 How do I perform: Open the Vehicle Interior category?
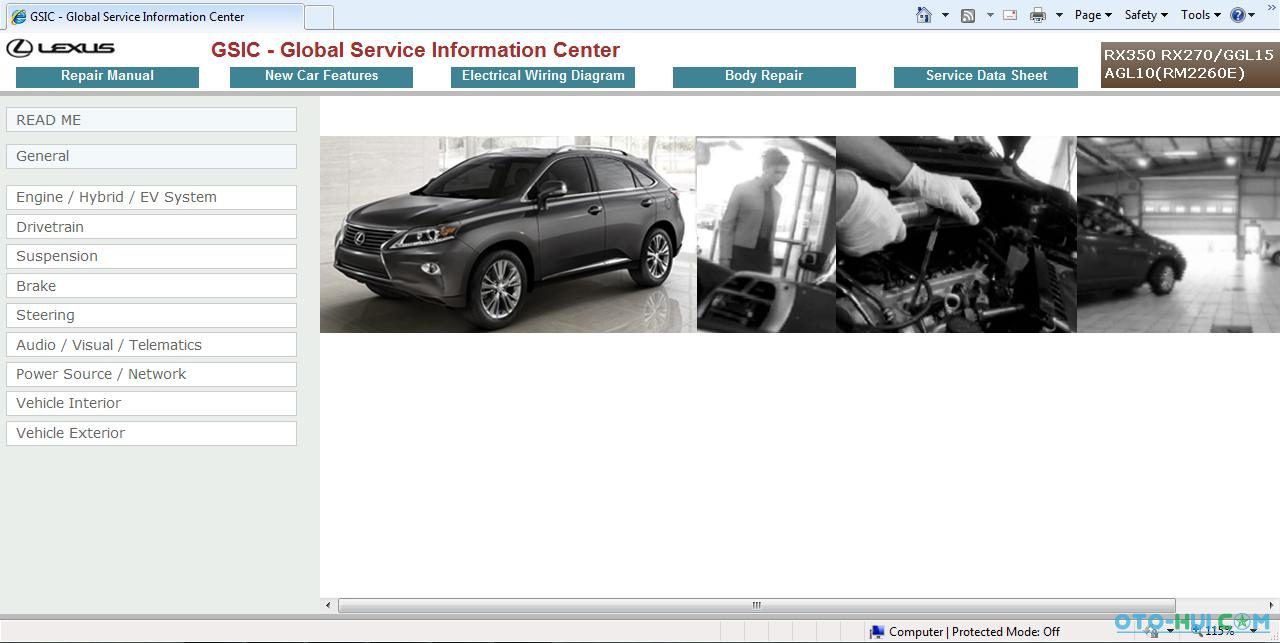click(x=151, y=403)
